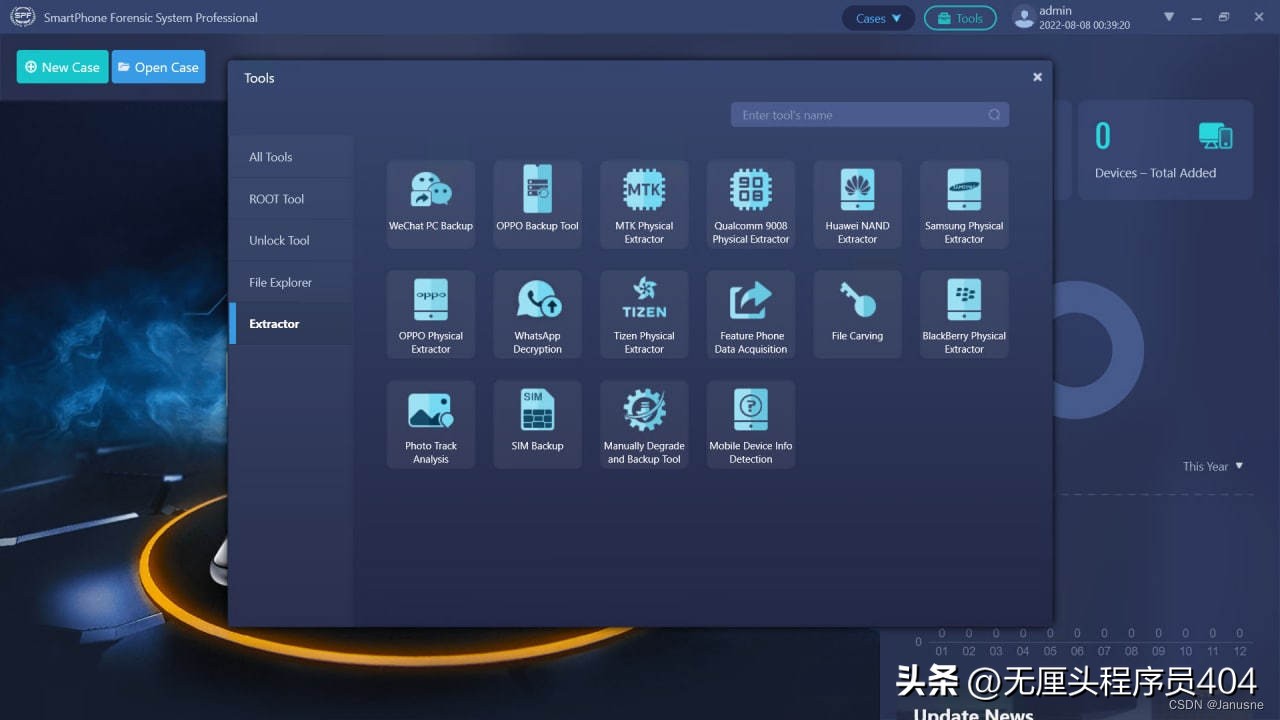The height and width of the screenshot is (720, 1280).
Task: Launch the MTK Physical Extractor
Action: (x=644, y=203)
